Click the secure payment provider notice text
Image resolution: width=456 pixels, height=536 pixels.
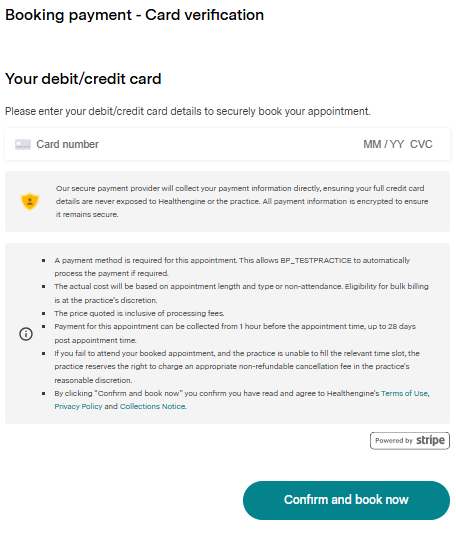pos(242,201)
